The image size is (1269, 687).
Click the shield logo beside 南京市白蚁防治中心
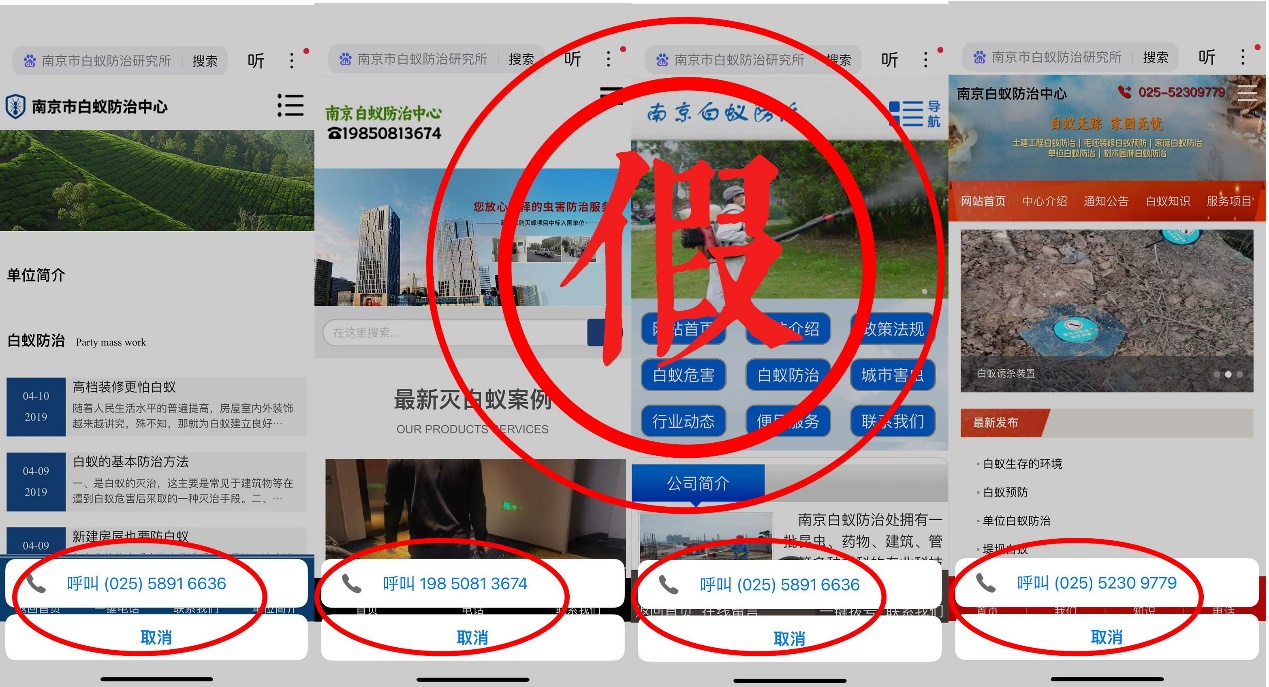tap(16, 106)
